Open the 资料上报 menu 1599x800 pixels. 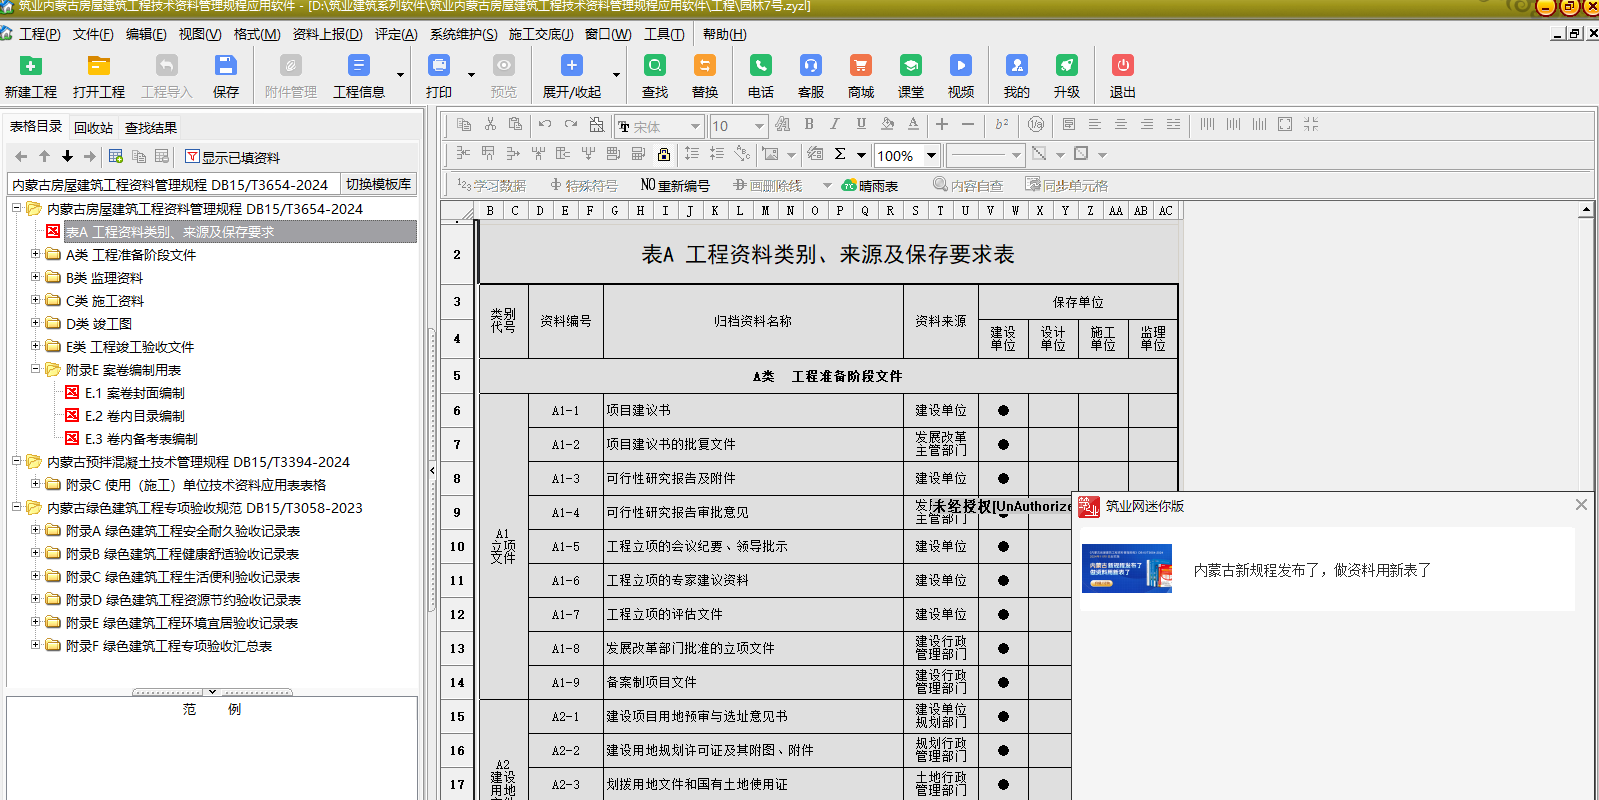327,34
